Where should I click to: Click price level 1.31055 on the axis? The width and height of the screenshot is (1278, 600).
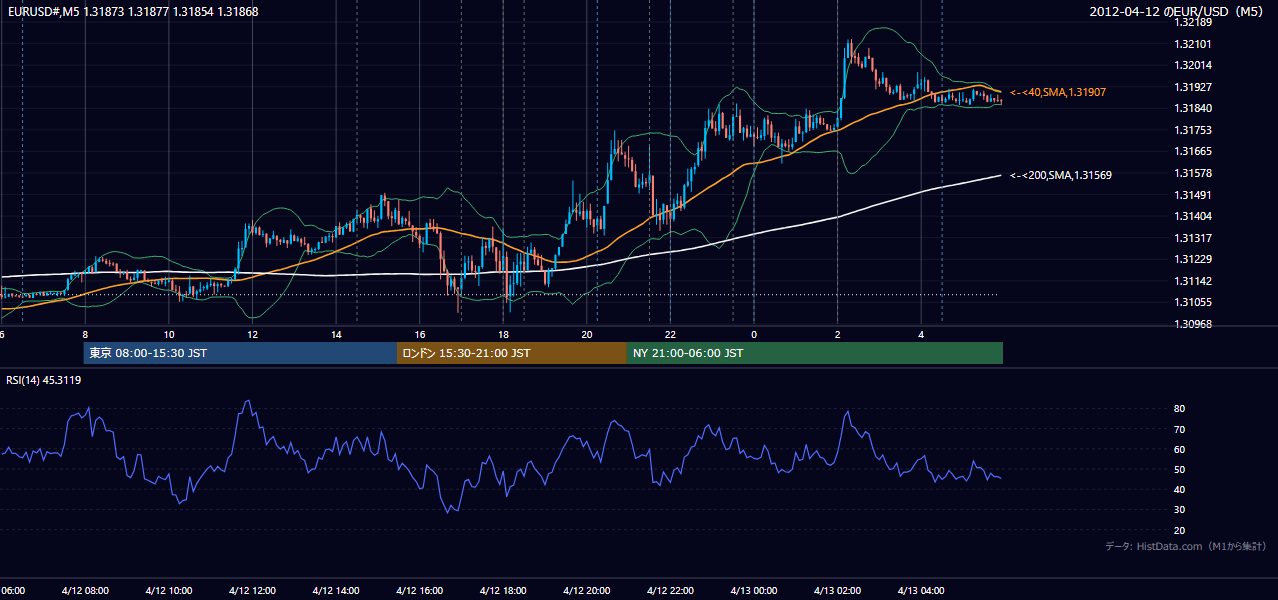(1193, 302)
